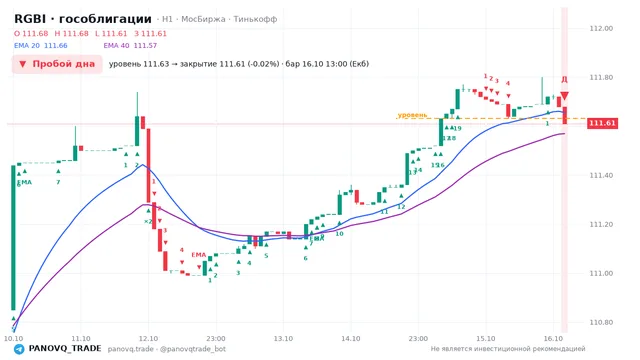The height and width of the screenshot is (360, 640).
Task: Select the high value H 111.68
Action: (71, 33)
